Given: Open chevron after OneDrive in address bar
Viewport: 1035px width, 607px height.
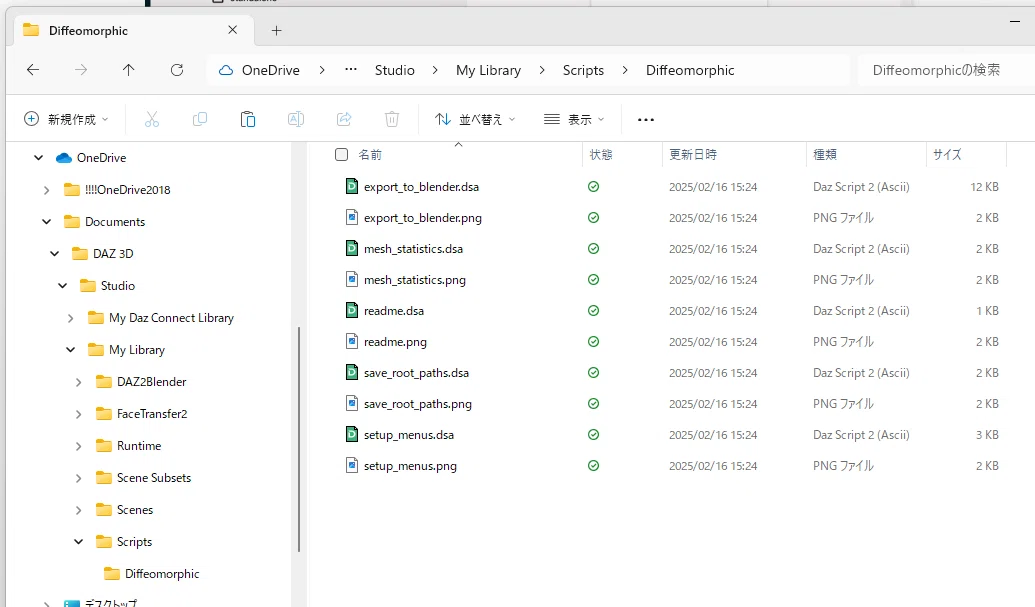Looking at the screenshot, I should tap(321, 70).
